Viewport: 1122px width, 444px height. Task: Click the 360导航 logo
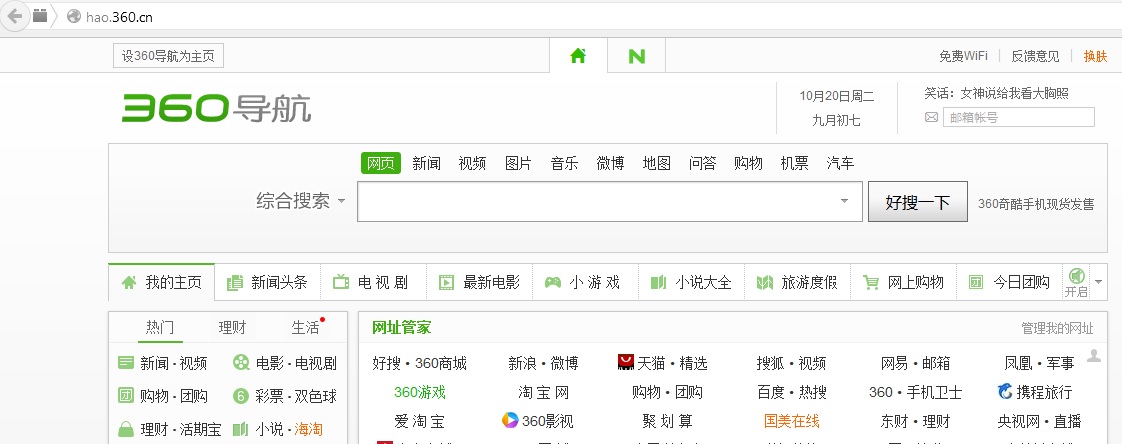[217, 108]
